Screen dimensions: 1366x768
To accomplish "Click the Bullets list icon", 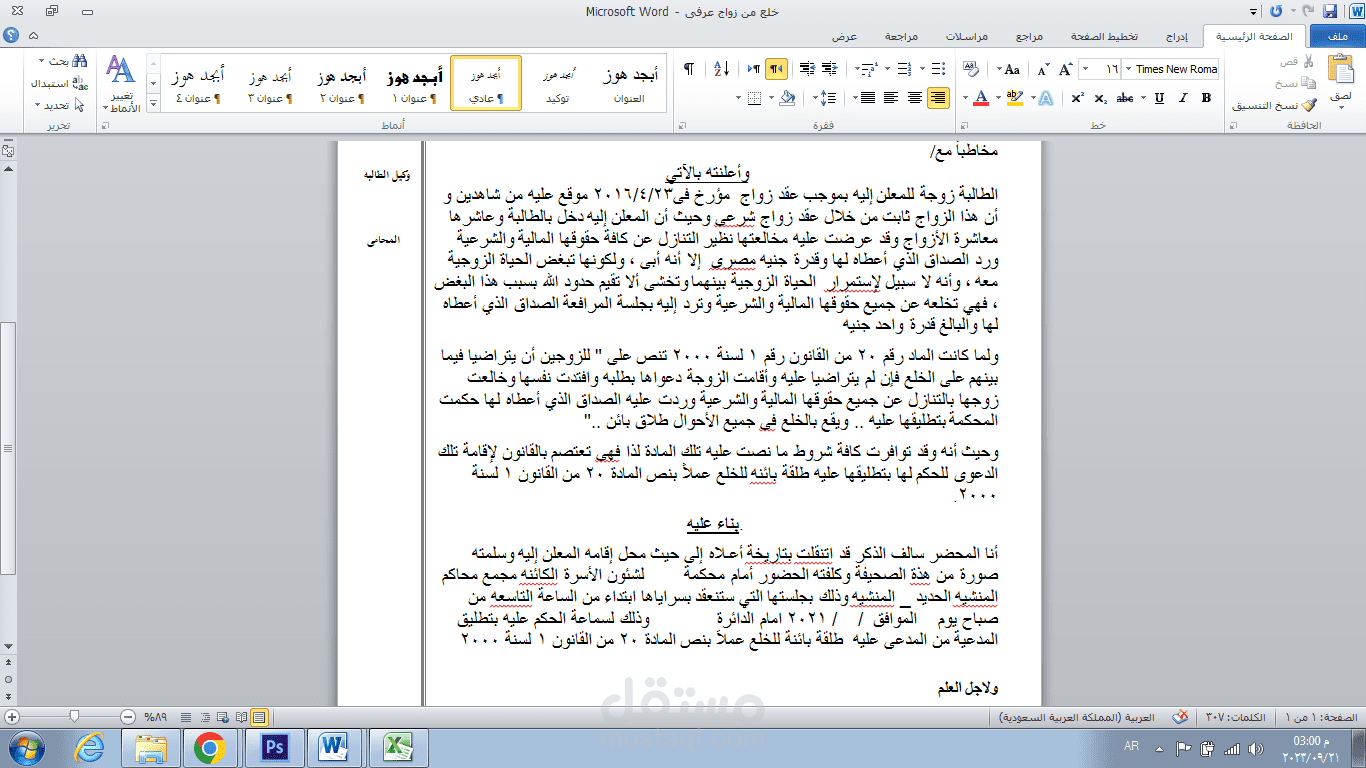I will pyautogui.click(x=939, y=69).
